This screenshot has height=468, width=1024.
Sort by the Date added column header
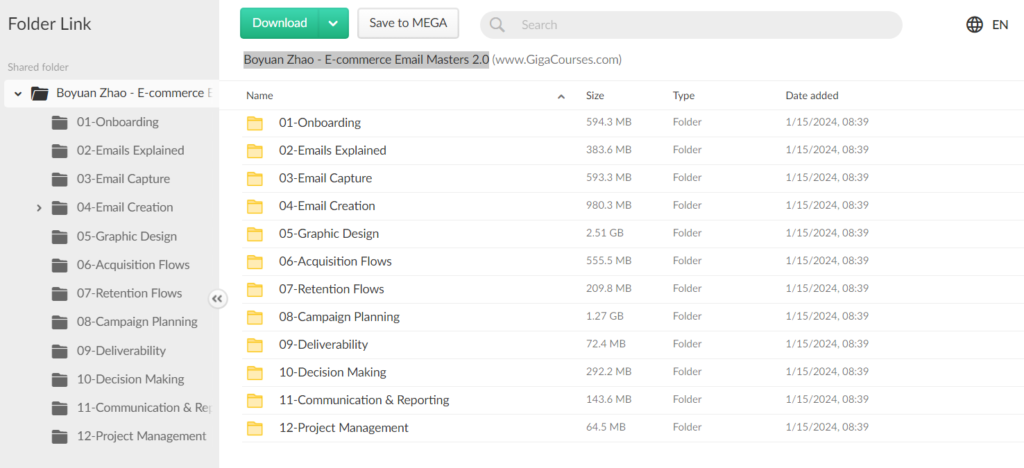coord(812,95)
